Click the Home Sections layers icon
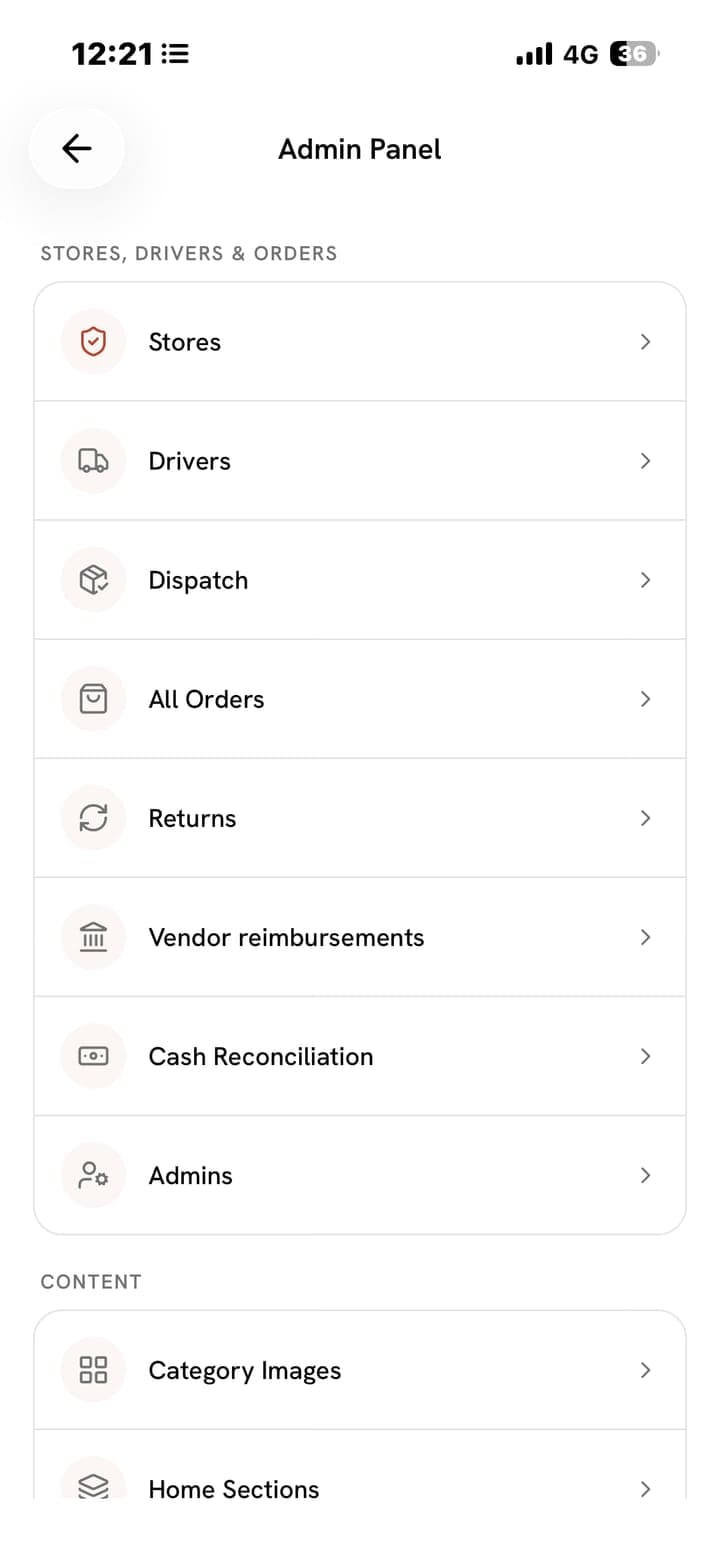The width and height of the screenshot is (720, 1561). (x=93, y=1485)
